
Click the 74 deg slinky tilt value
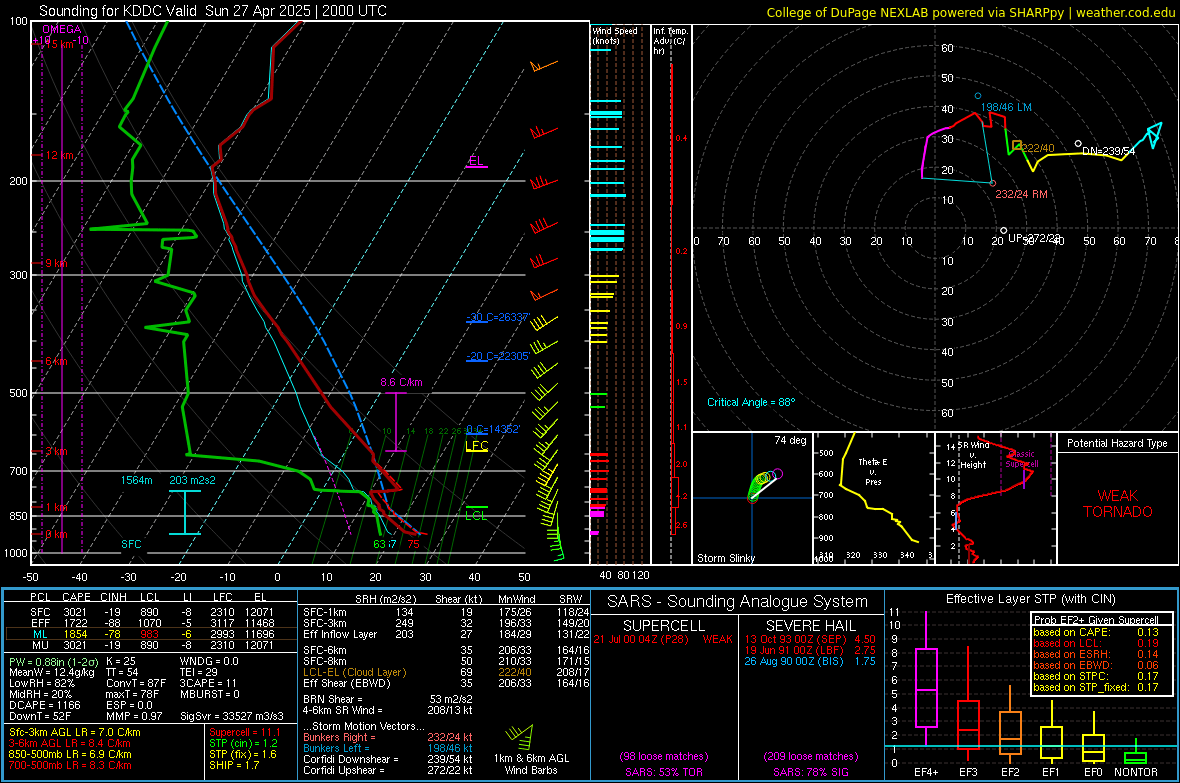pos(790,440)
